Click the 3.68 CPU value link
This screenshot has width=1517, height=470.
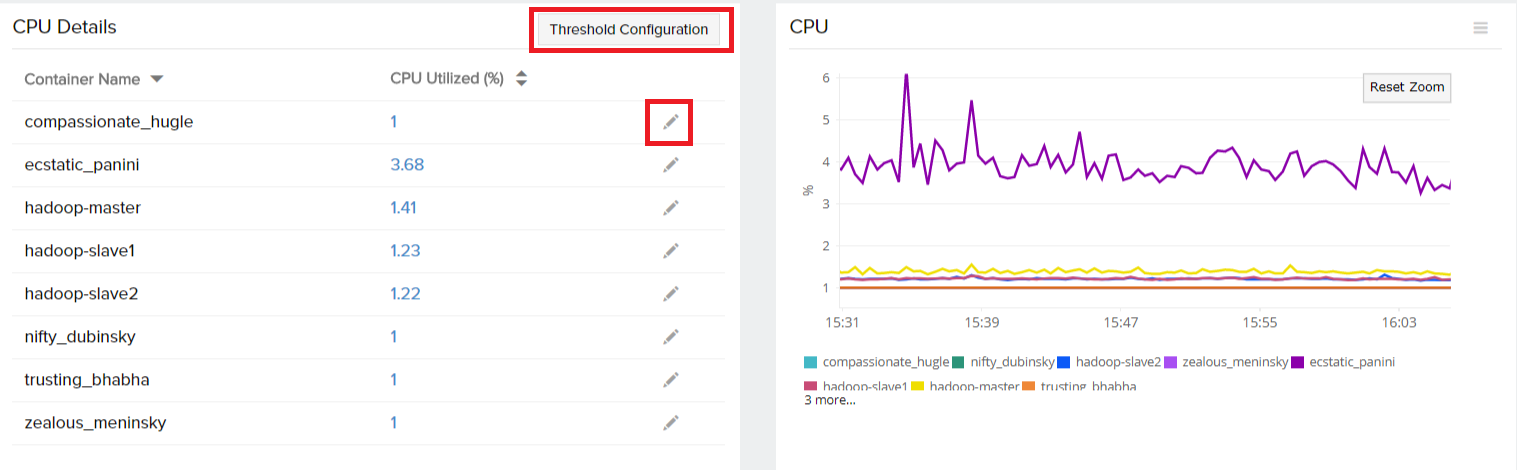[407, 165]
